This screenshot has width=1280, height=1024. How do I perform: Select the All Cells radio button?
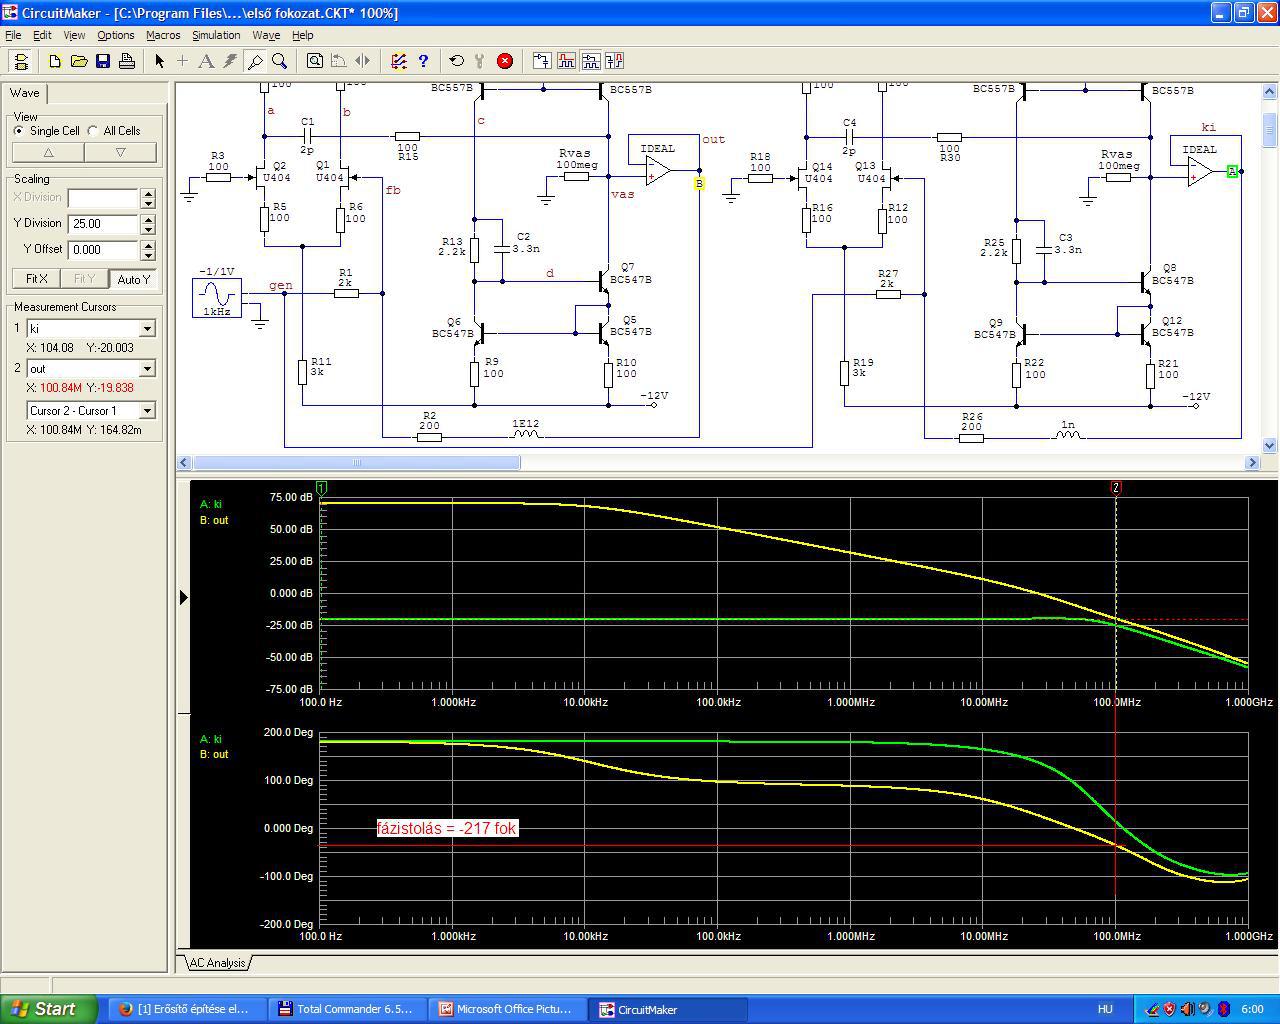pyautogui.click(x=93, y=131)
